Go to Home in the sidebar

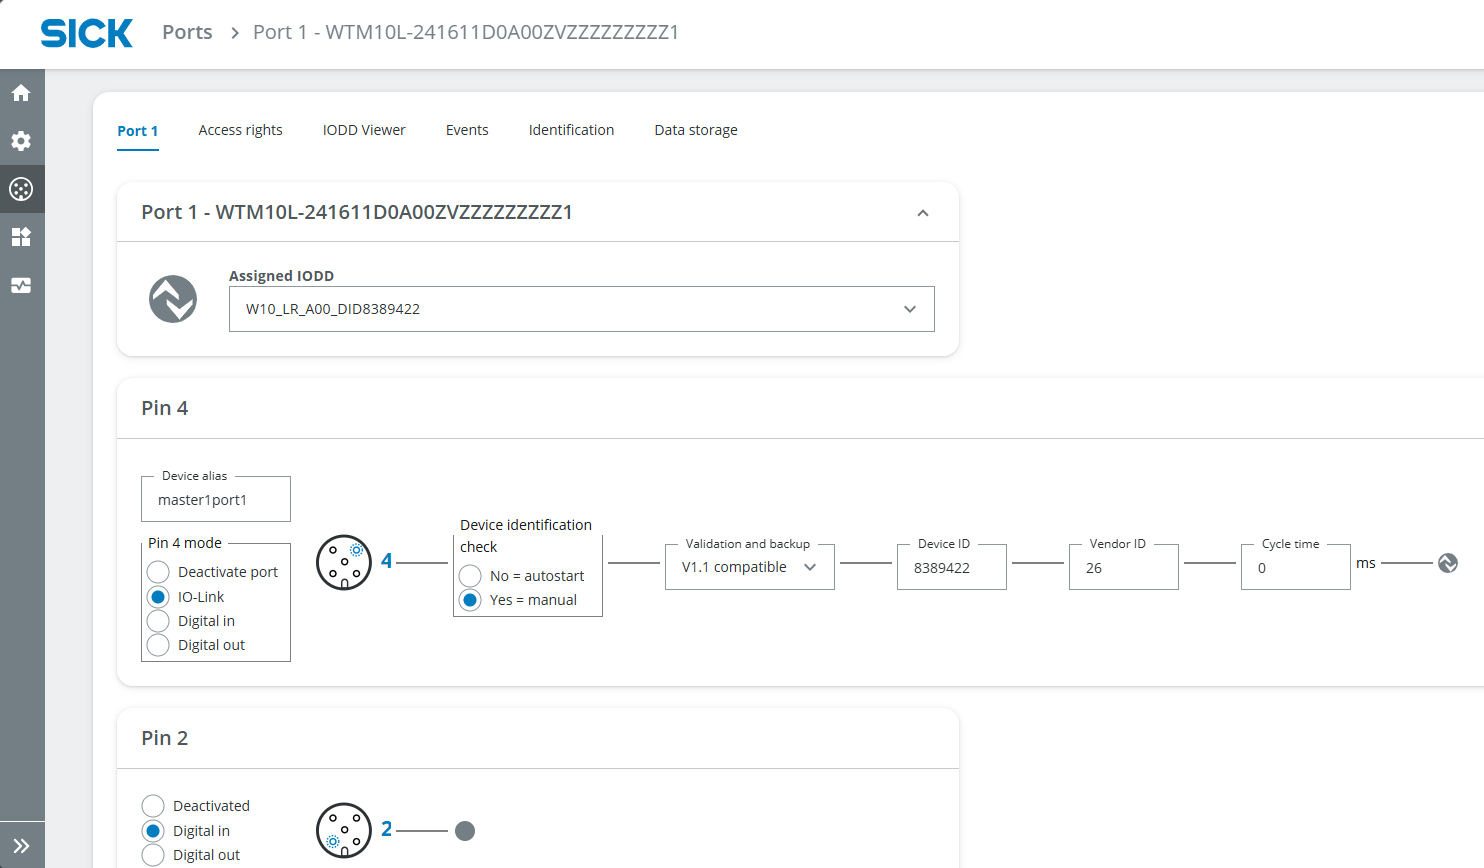coord(21,93)
